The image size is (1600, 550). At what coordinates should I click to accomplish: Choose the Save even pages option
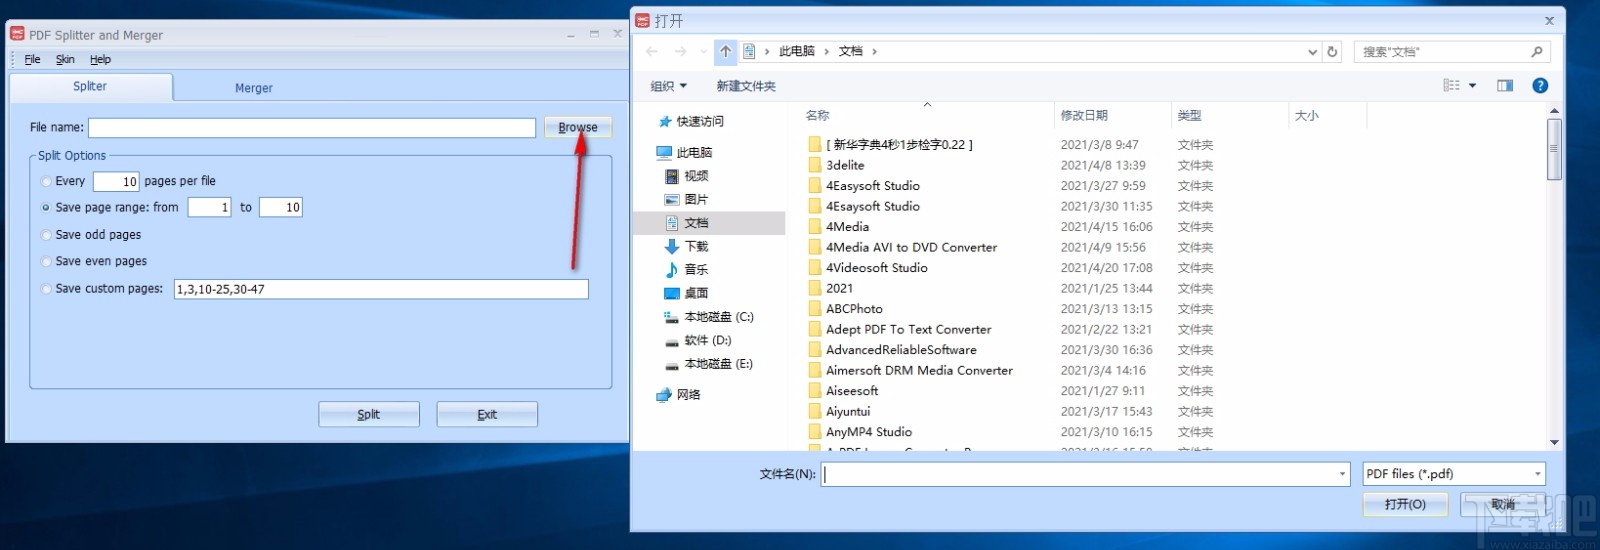(46, 261)
